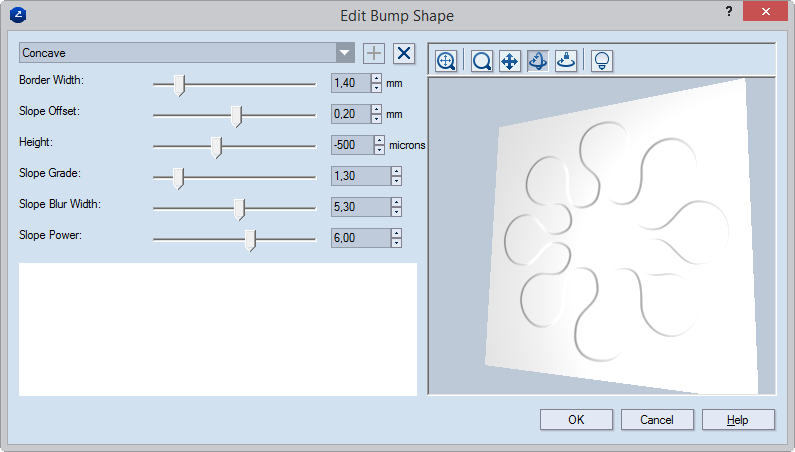Increase Slope Power with up arrow
Viewport: 795px width, 452px height.
[x=396, y=233]
